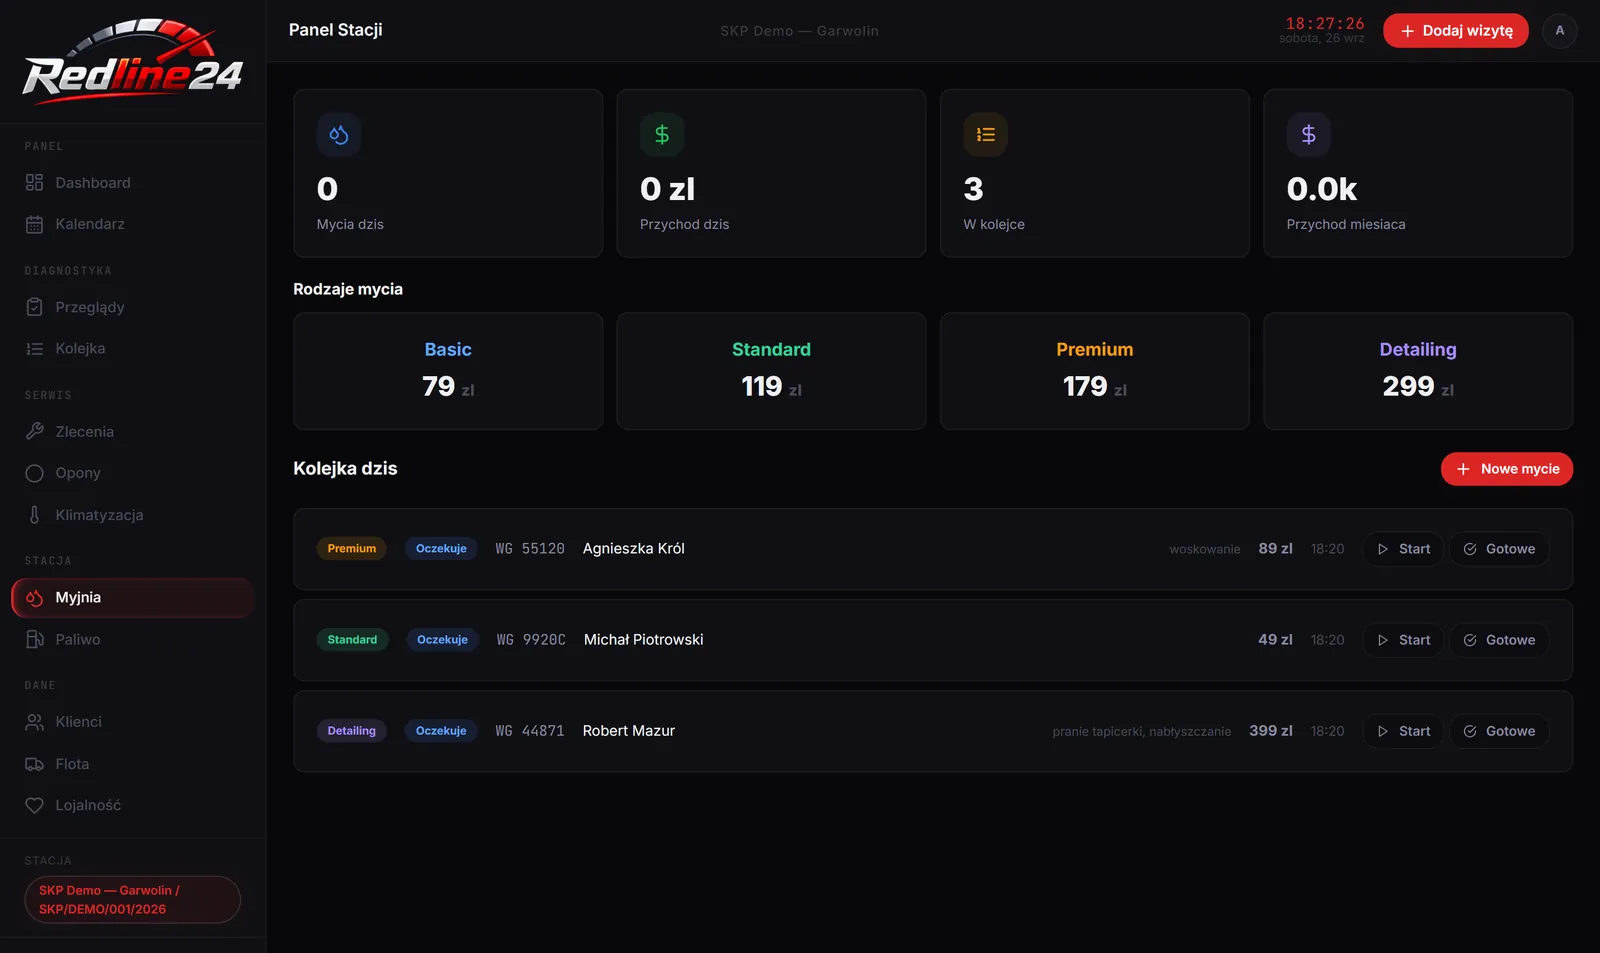Click the Detailing tag on Robert Mazur row
1600x953 pixels.
point(352,731)
